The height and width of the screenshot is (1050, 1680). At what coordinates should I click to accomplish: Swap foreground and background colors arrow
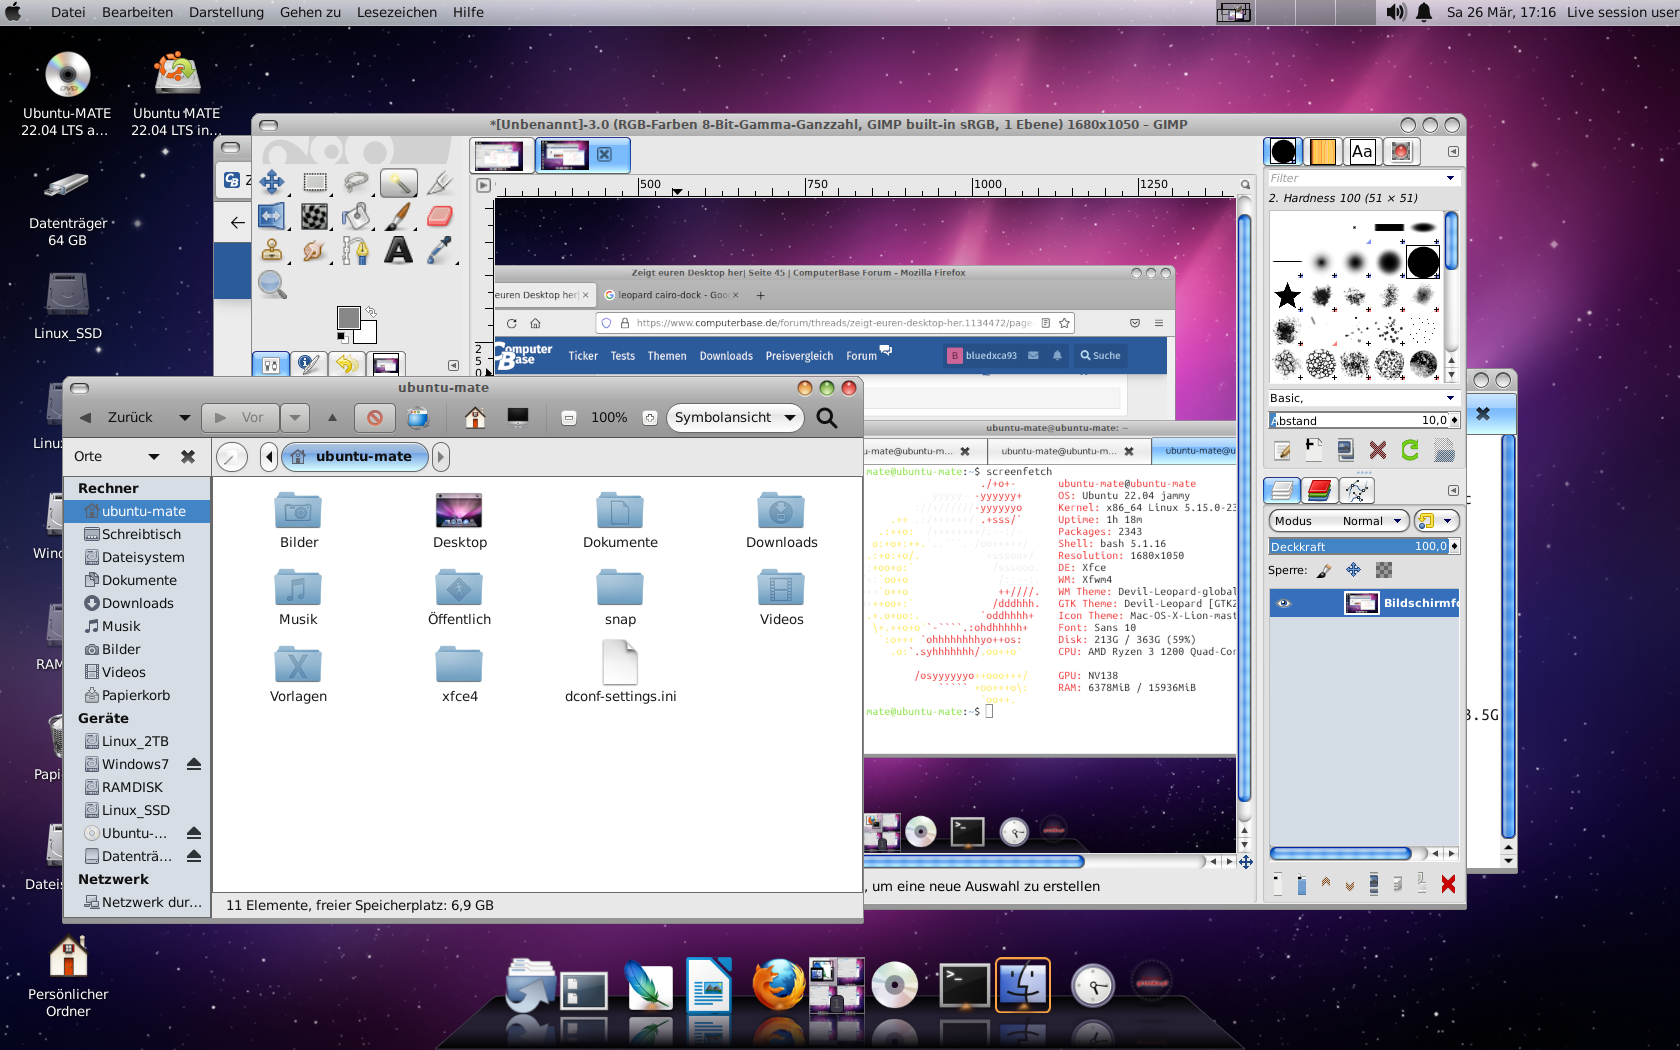pos(371,311)
